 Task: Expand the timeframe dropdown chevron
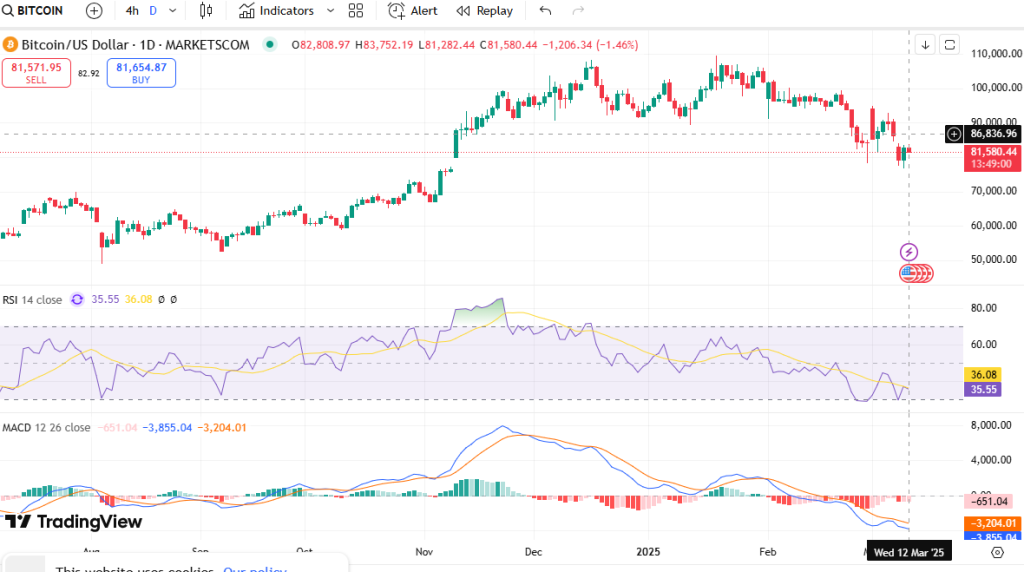[x=172, y=10]
